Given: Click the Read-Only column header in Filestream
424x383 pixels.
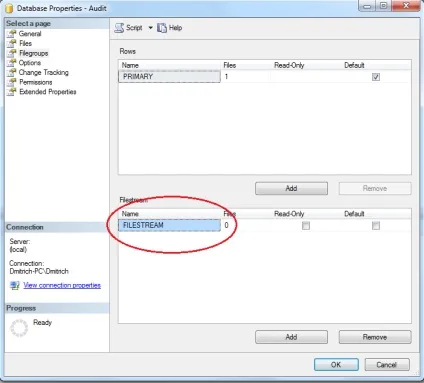Looking at the screenshot, I should pos(289,214).
